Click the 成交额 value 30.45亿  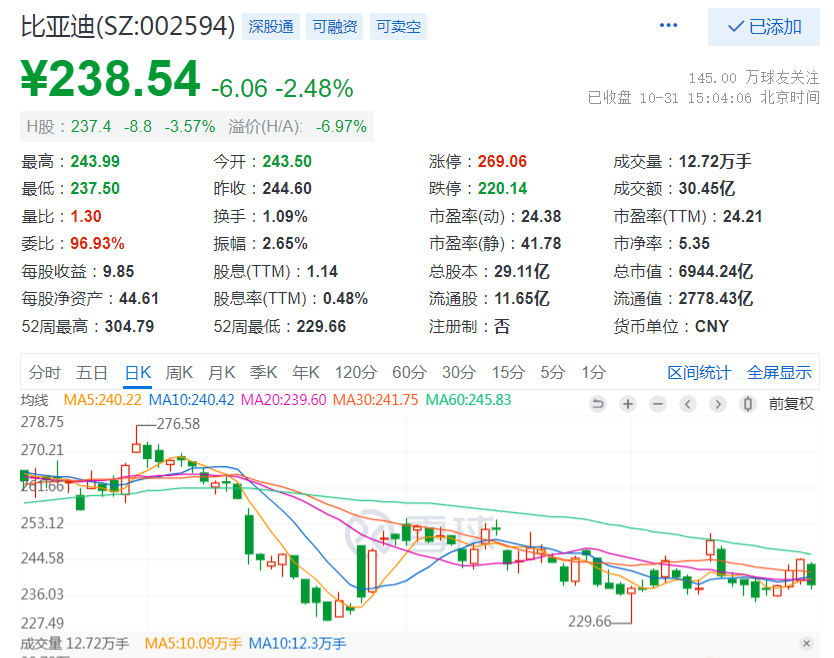click(x=706, y=188)
